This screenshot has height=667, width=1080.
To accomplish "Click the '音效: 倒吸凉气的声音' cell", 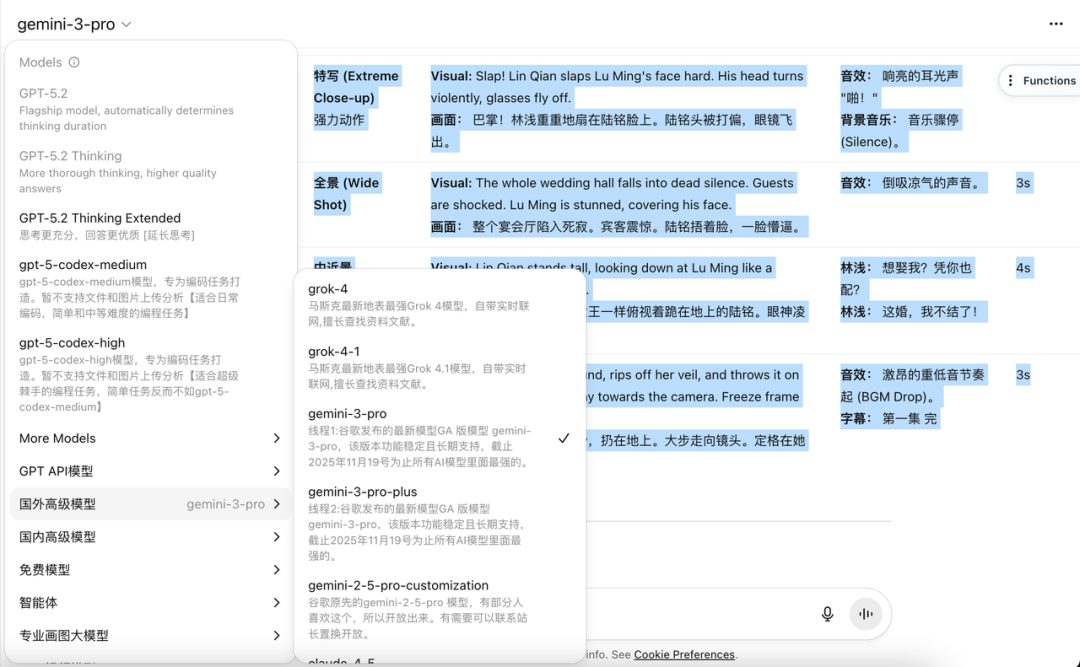I will coord(911,183).
